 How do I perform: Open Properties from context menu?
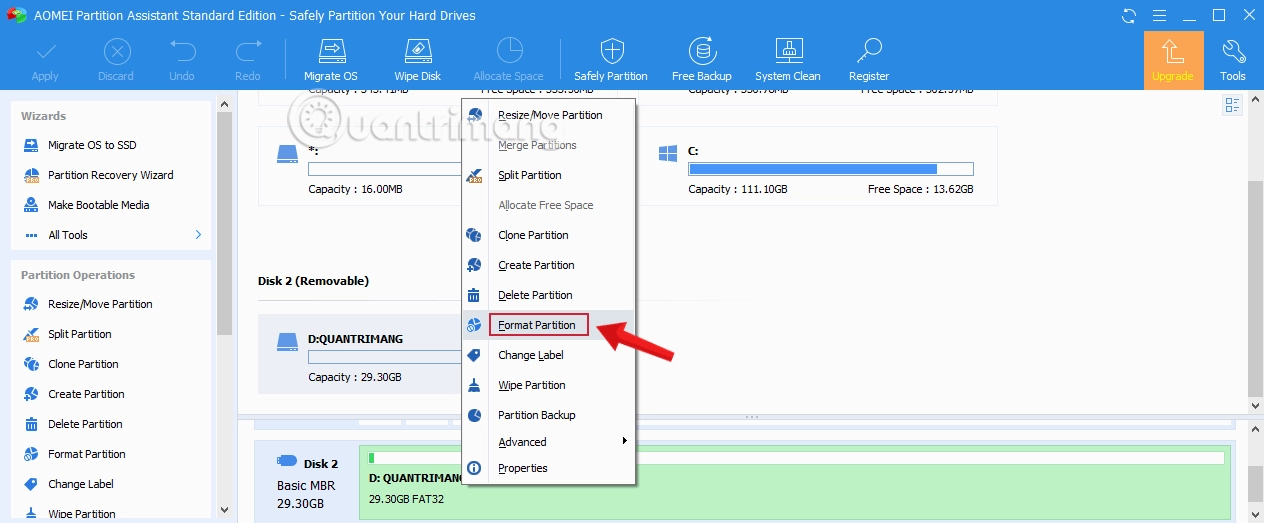pyautogui.click(x=548, y=468)
